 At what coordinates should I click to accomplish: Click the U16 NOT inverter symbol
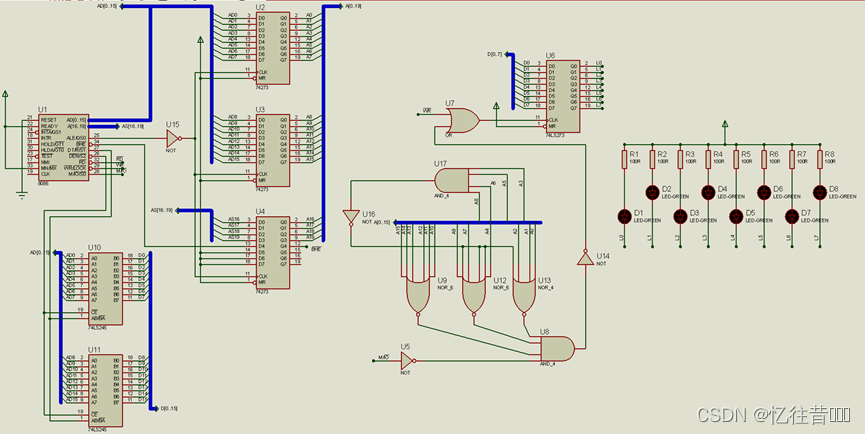(350, 216)
